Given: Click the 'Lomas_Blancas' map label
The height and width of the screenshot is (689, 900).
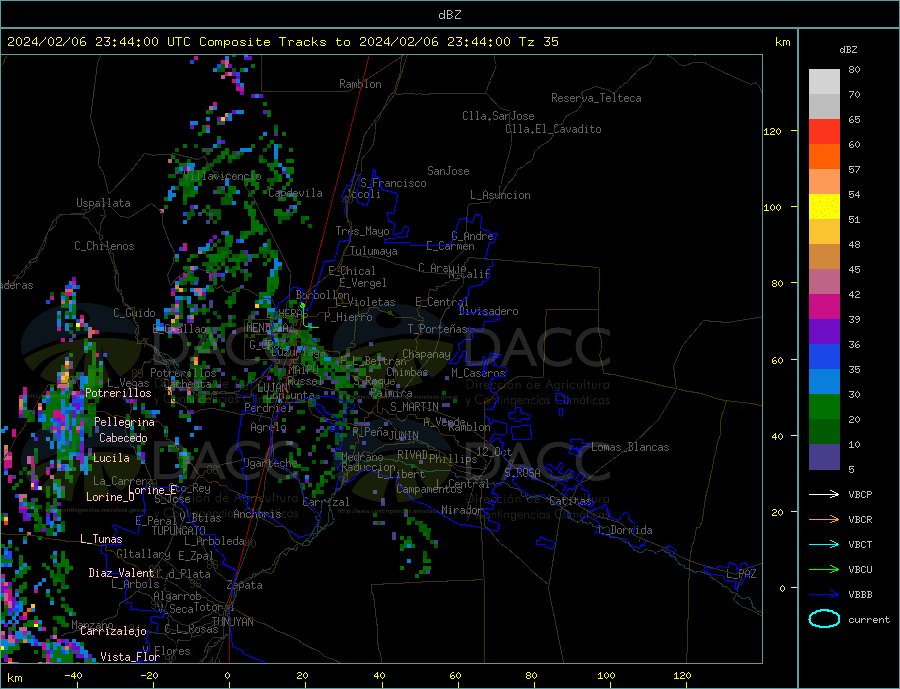Looking at the screenshot, I should [x=630, y=447].
